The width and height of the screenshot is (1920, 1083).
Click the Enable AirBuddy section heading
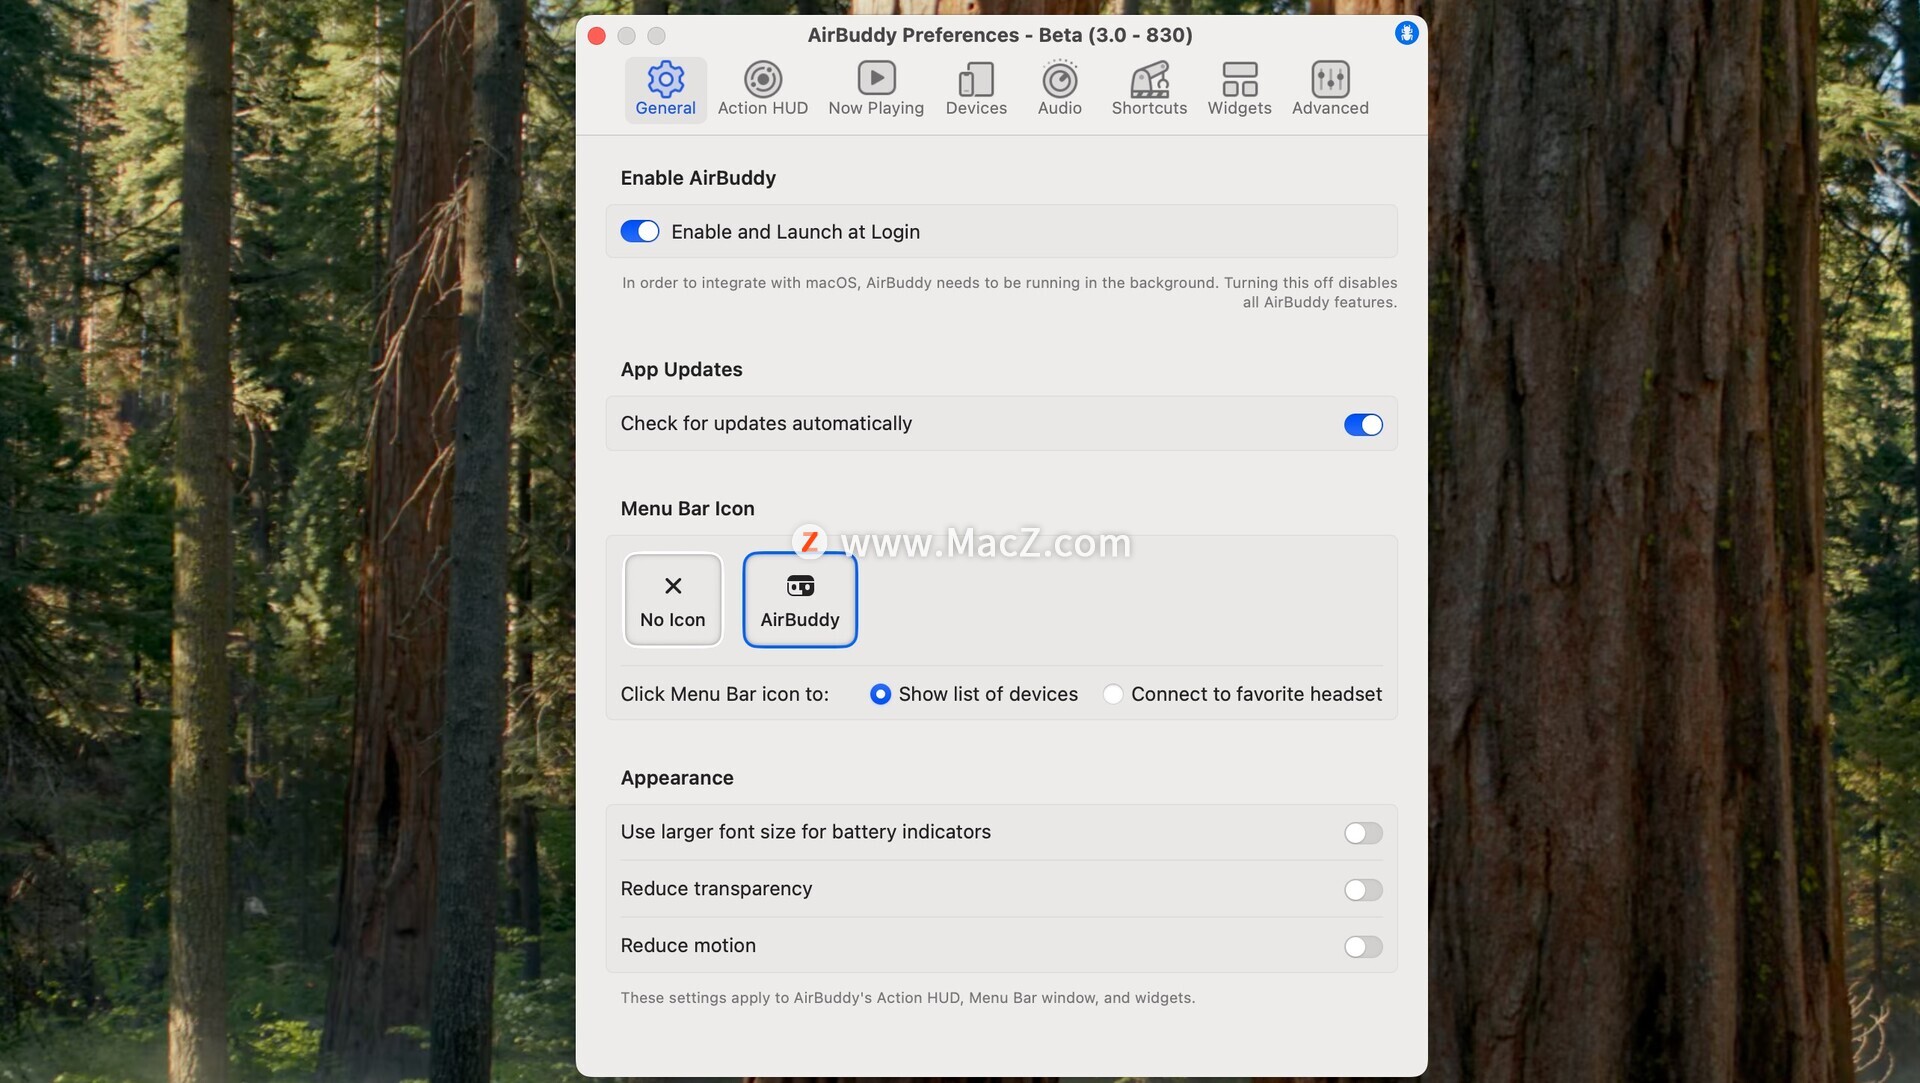(x=698, y=178)
